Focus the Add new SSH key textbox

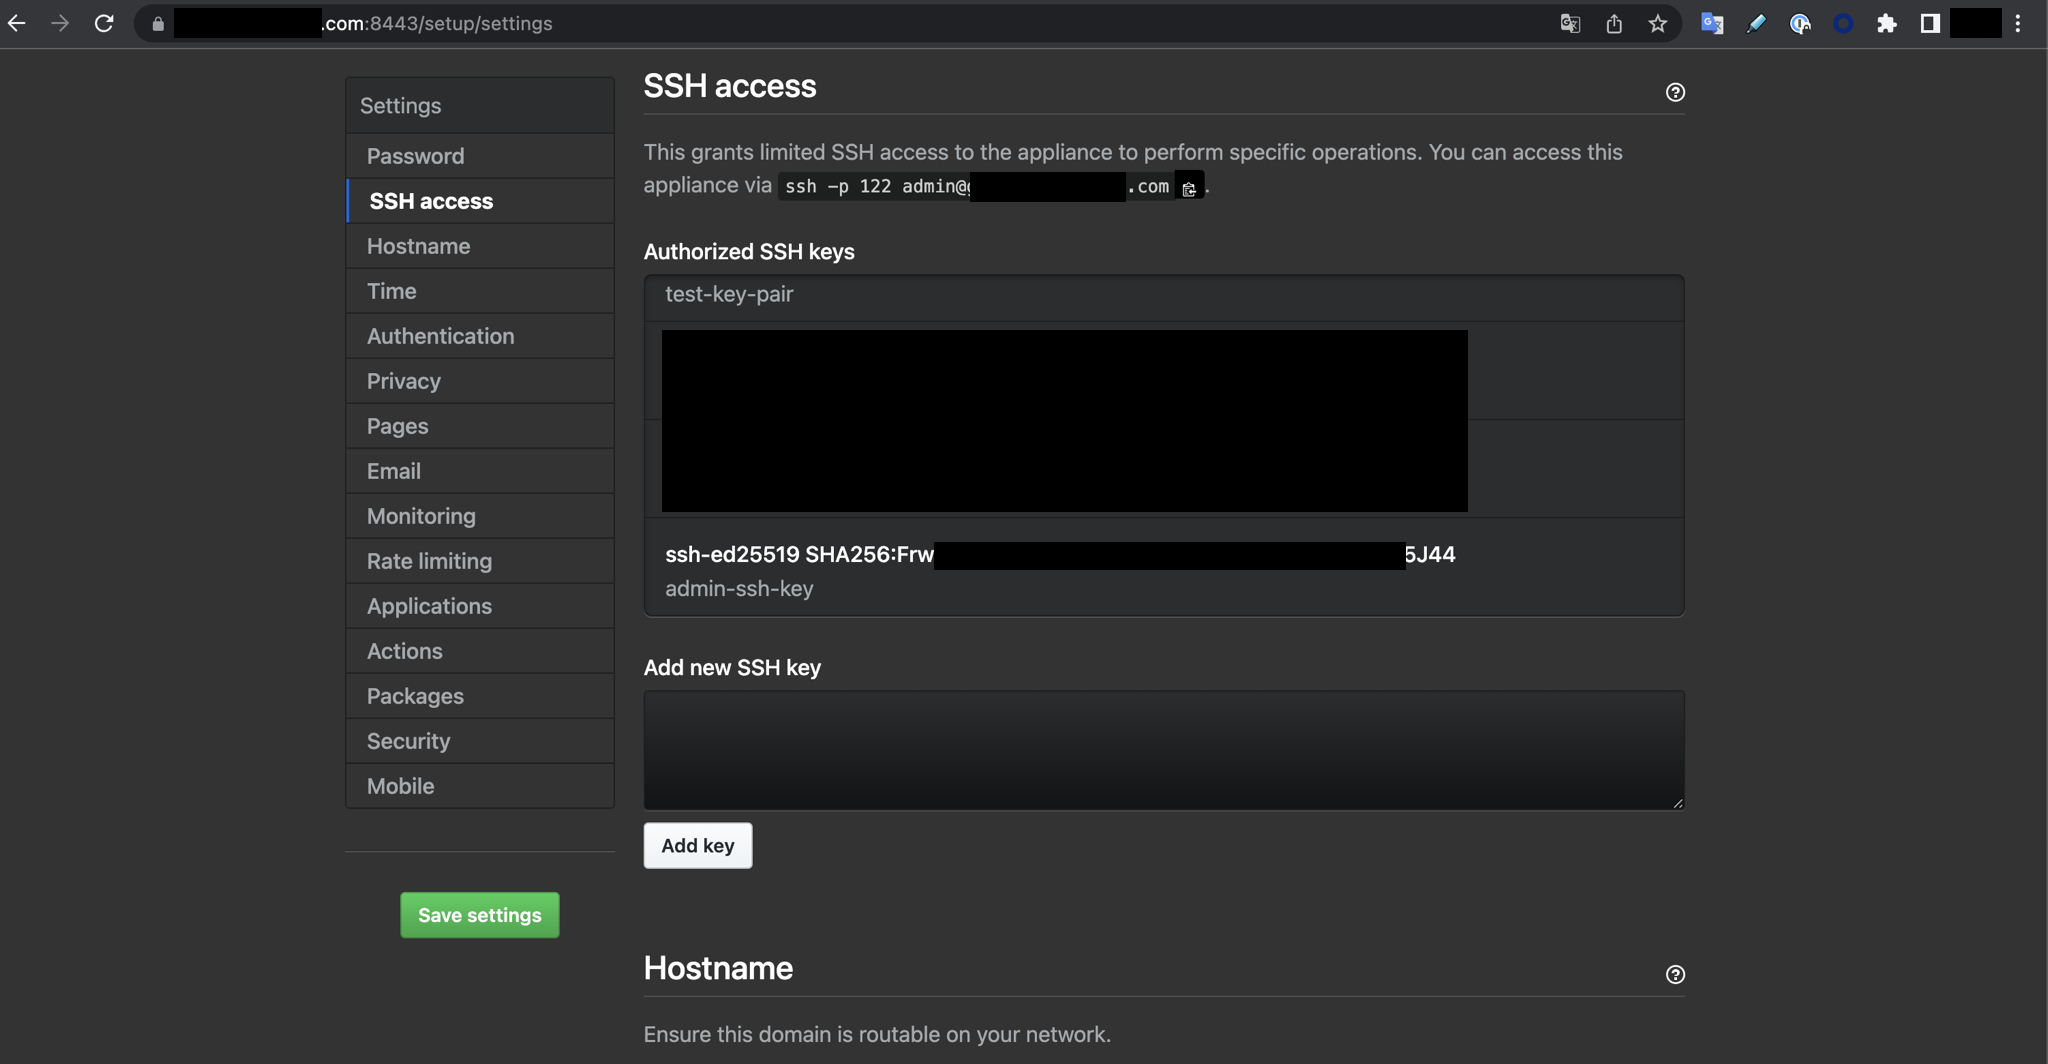pos(1163,750)
